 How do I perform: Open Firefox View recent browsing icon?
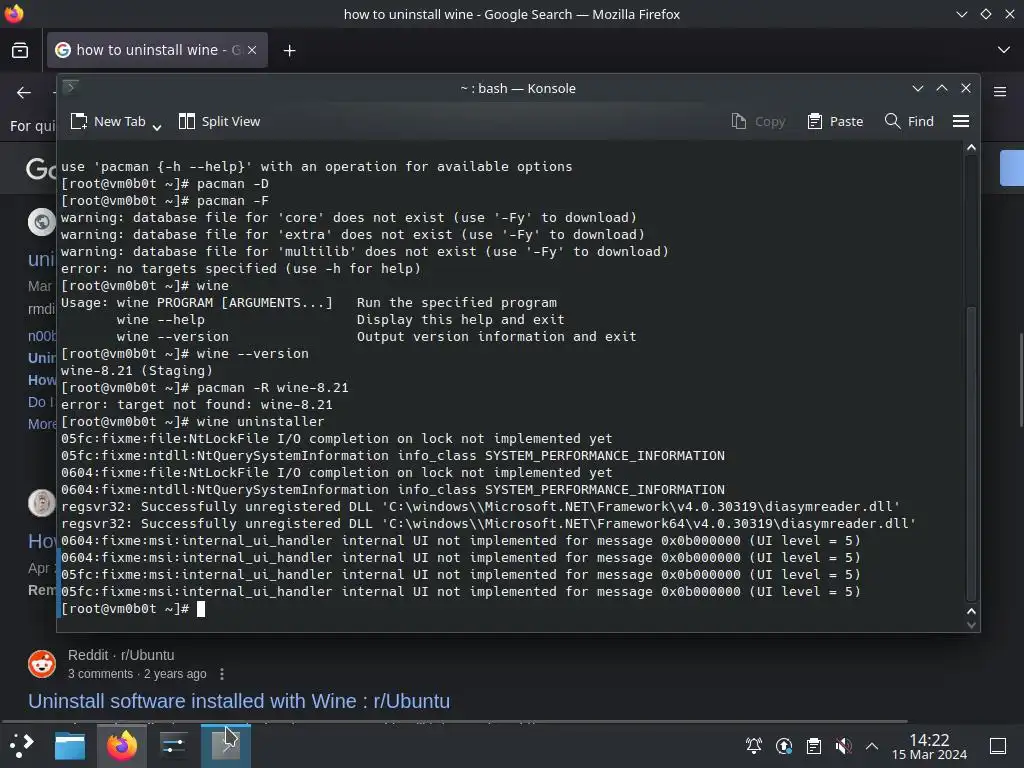[20, 50]
